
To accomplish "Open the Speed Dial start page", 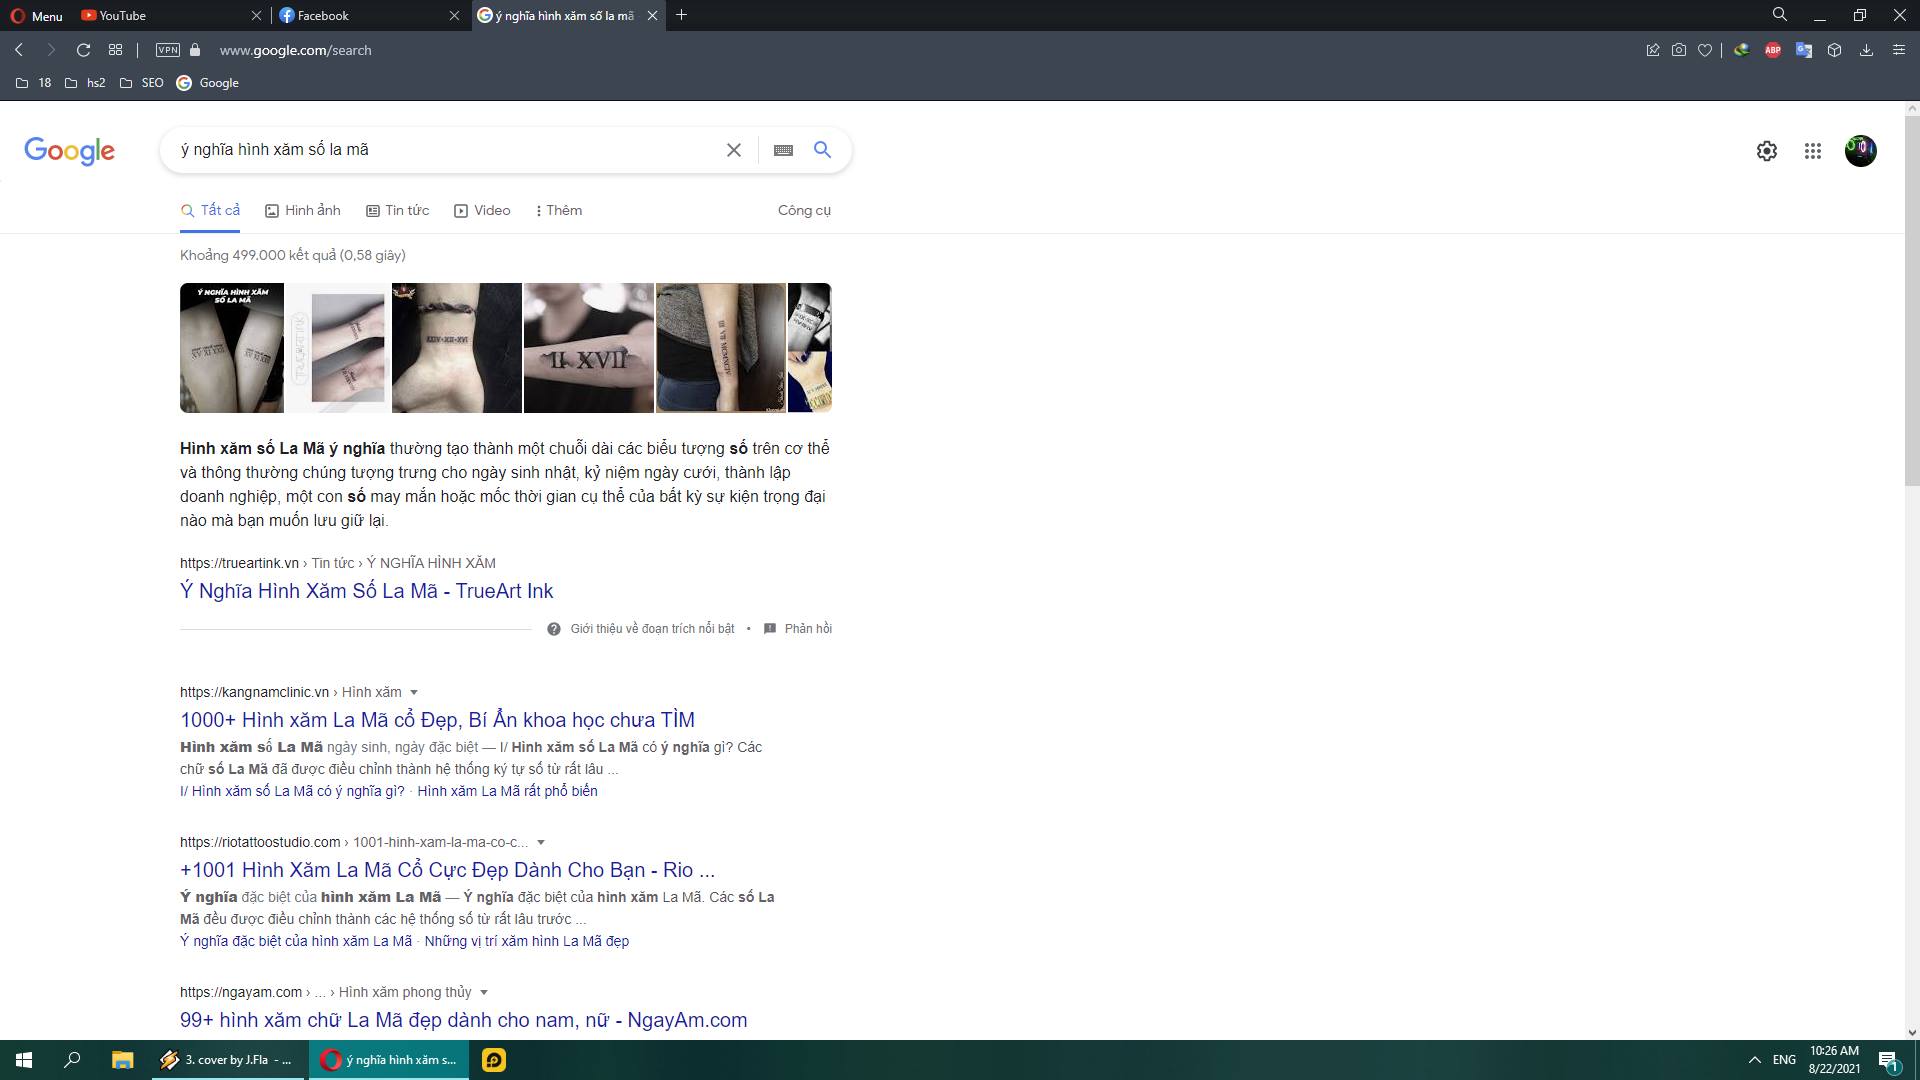I will tap(116, 50).
